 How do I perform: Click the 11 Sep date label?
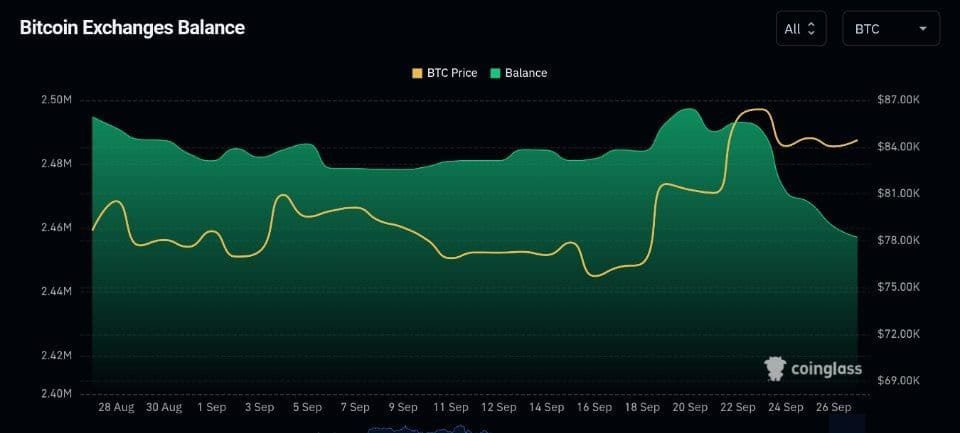pos(450,407)
